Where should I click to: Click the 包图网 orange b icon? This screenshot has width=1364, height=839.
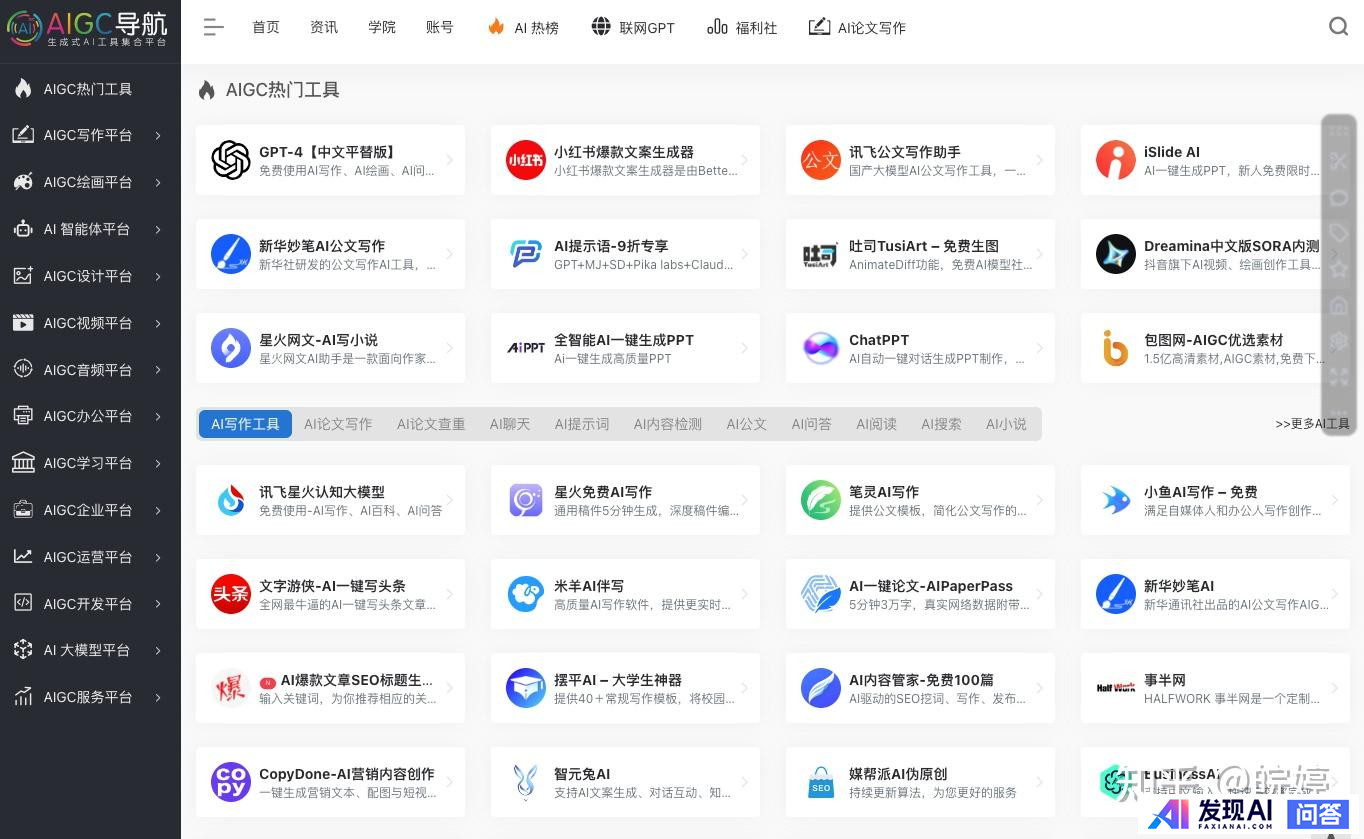pyautogui.click(x=1116, y=348)
